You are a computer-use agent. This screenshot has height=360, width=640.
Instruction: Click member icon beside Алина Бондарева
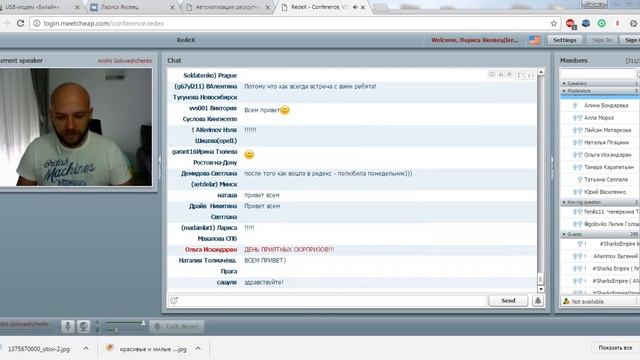pos(575,105)
